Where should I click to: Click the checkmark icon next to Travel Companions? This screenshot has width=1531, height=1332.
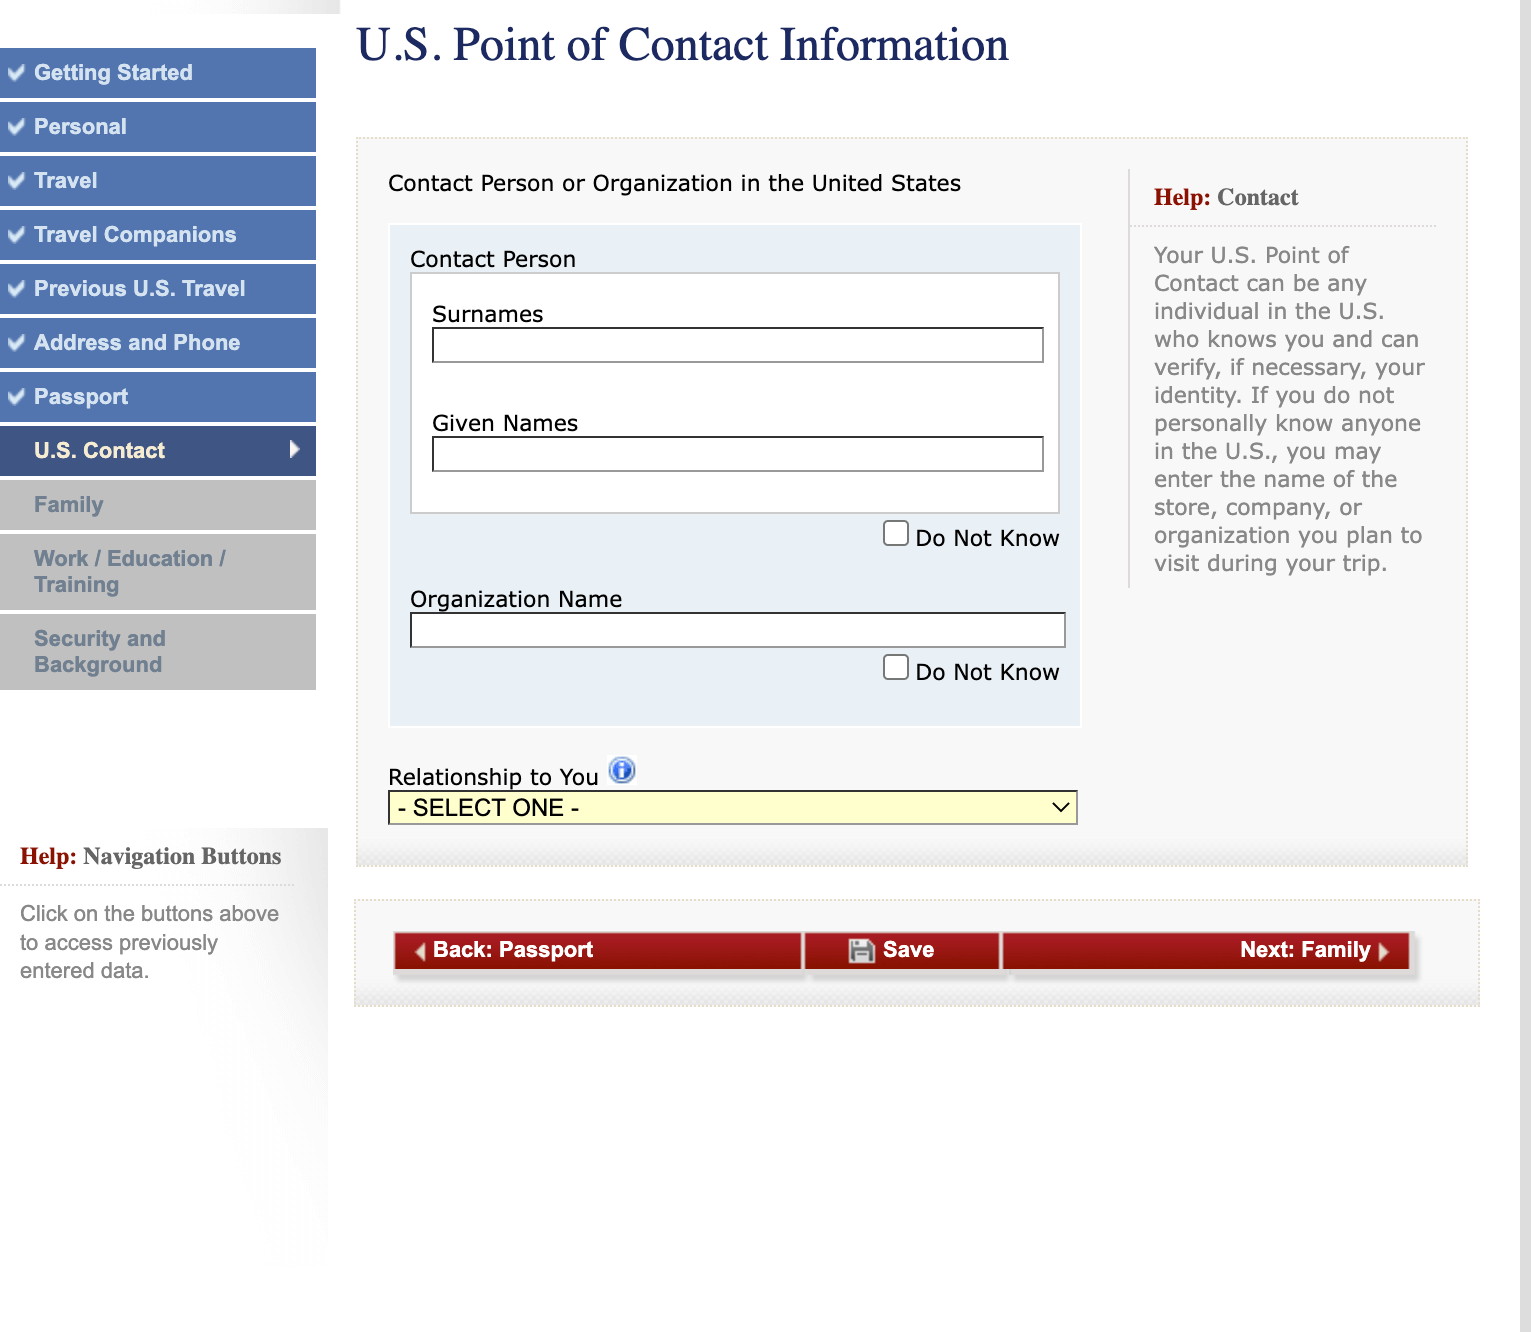pos(16,235)
